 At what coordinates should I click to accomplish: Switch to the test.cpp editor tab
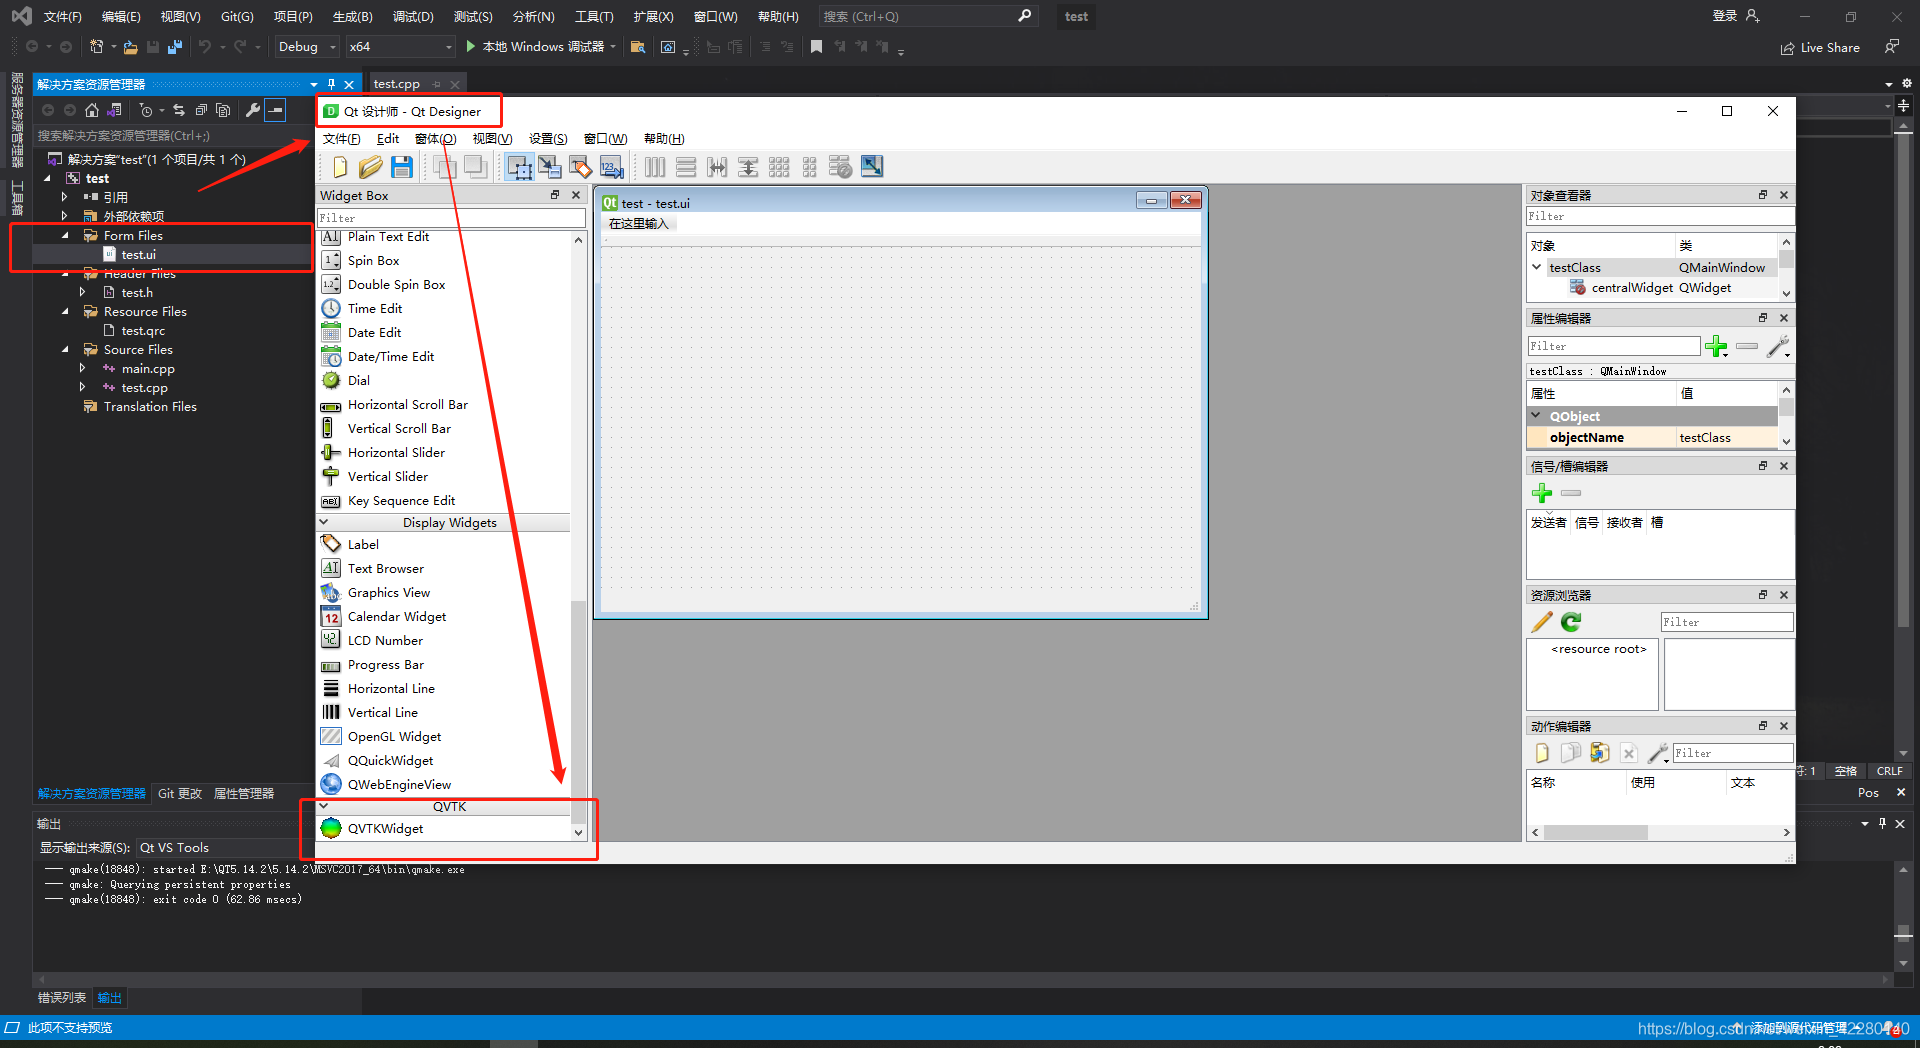[397, 84]
